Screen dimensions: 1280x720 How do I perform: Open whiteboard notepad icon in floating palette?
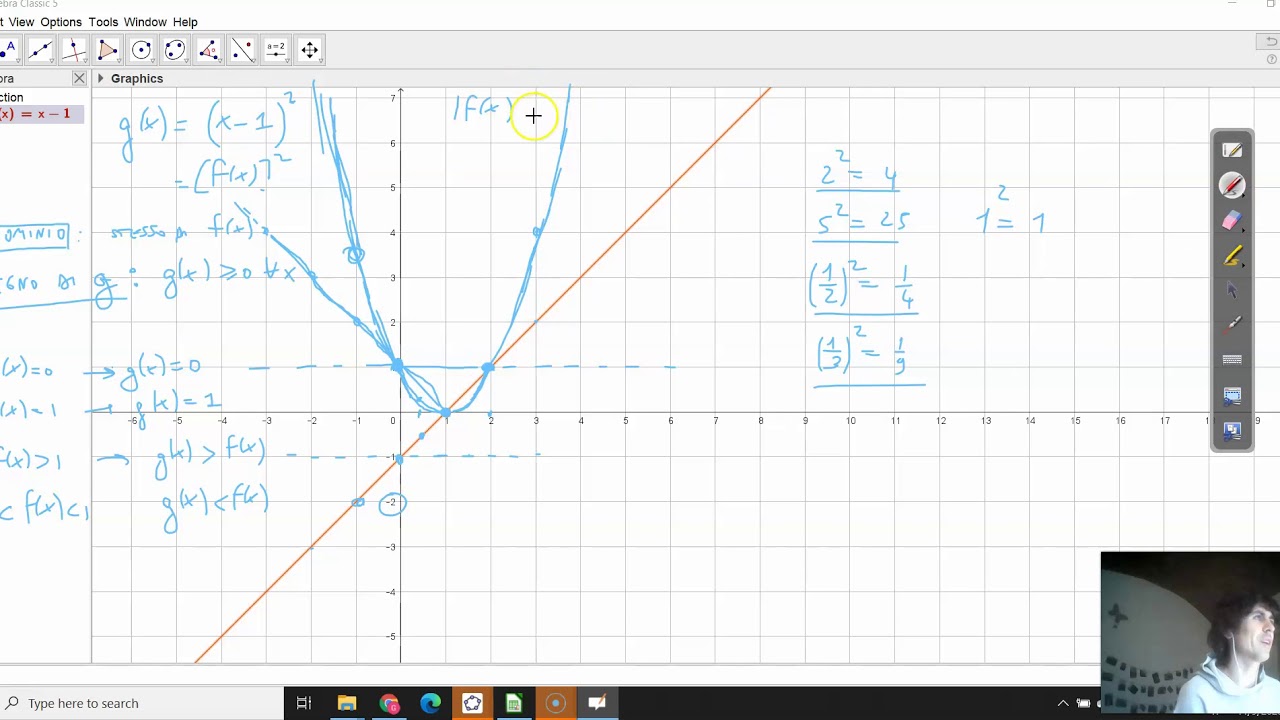[x=1232, y=150]
